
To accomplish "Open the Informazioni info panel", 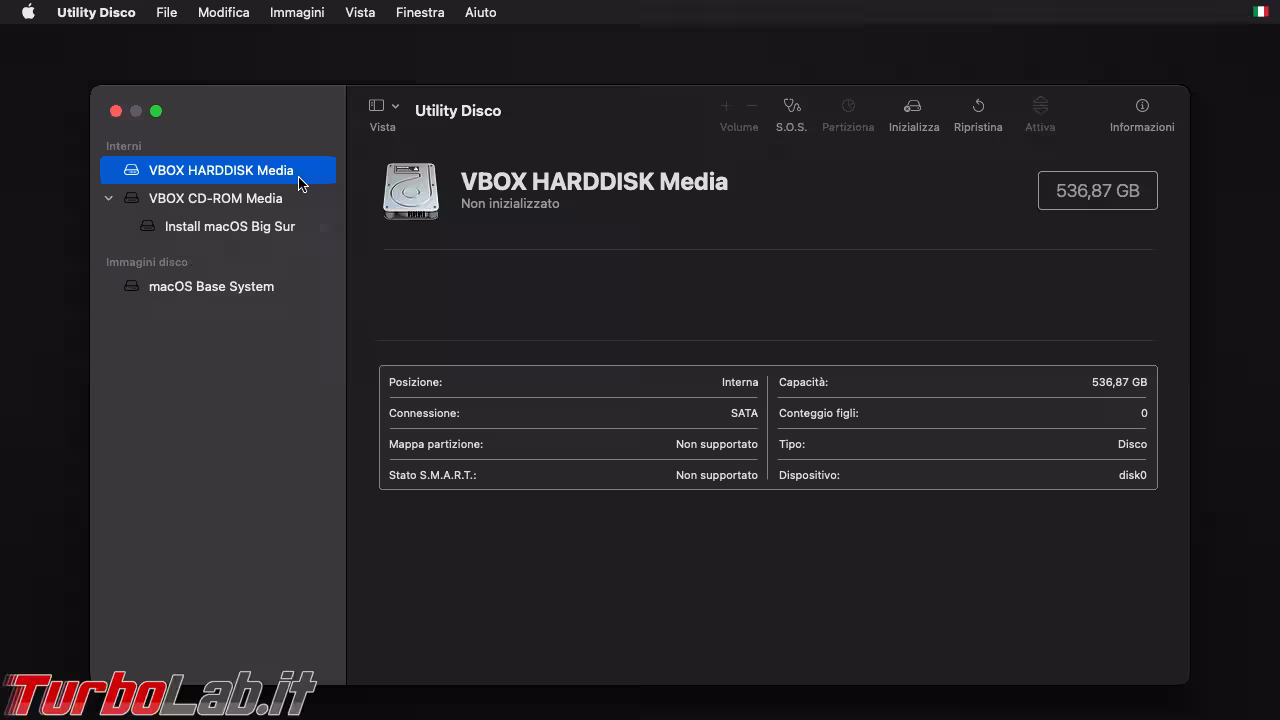I will [1141, 106].
